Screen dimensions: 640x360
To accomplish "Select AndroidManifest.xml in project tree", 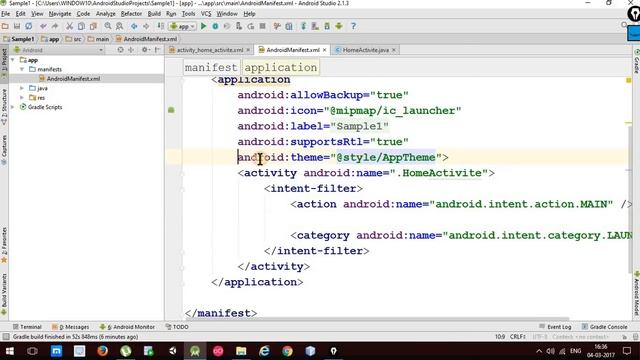I will coord(73,79).
